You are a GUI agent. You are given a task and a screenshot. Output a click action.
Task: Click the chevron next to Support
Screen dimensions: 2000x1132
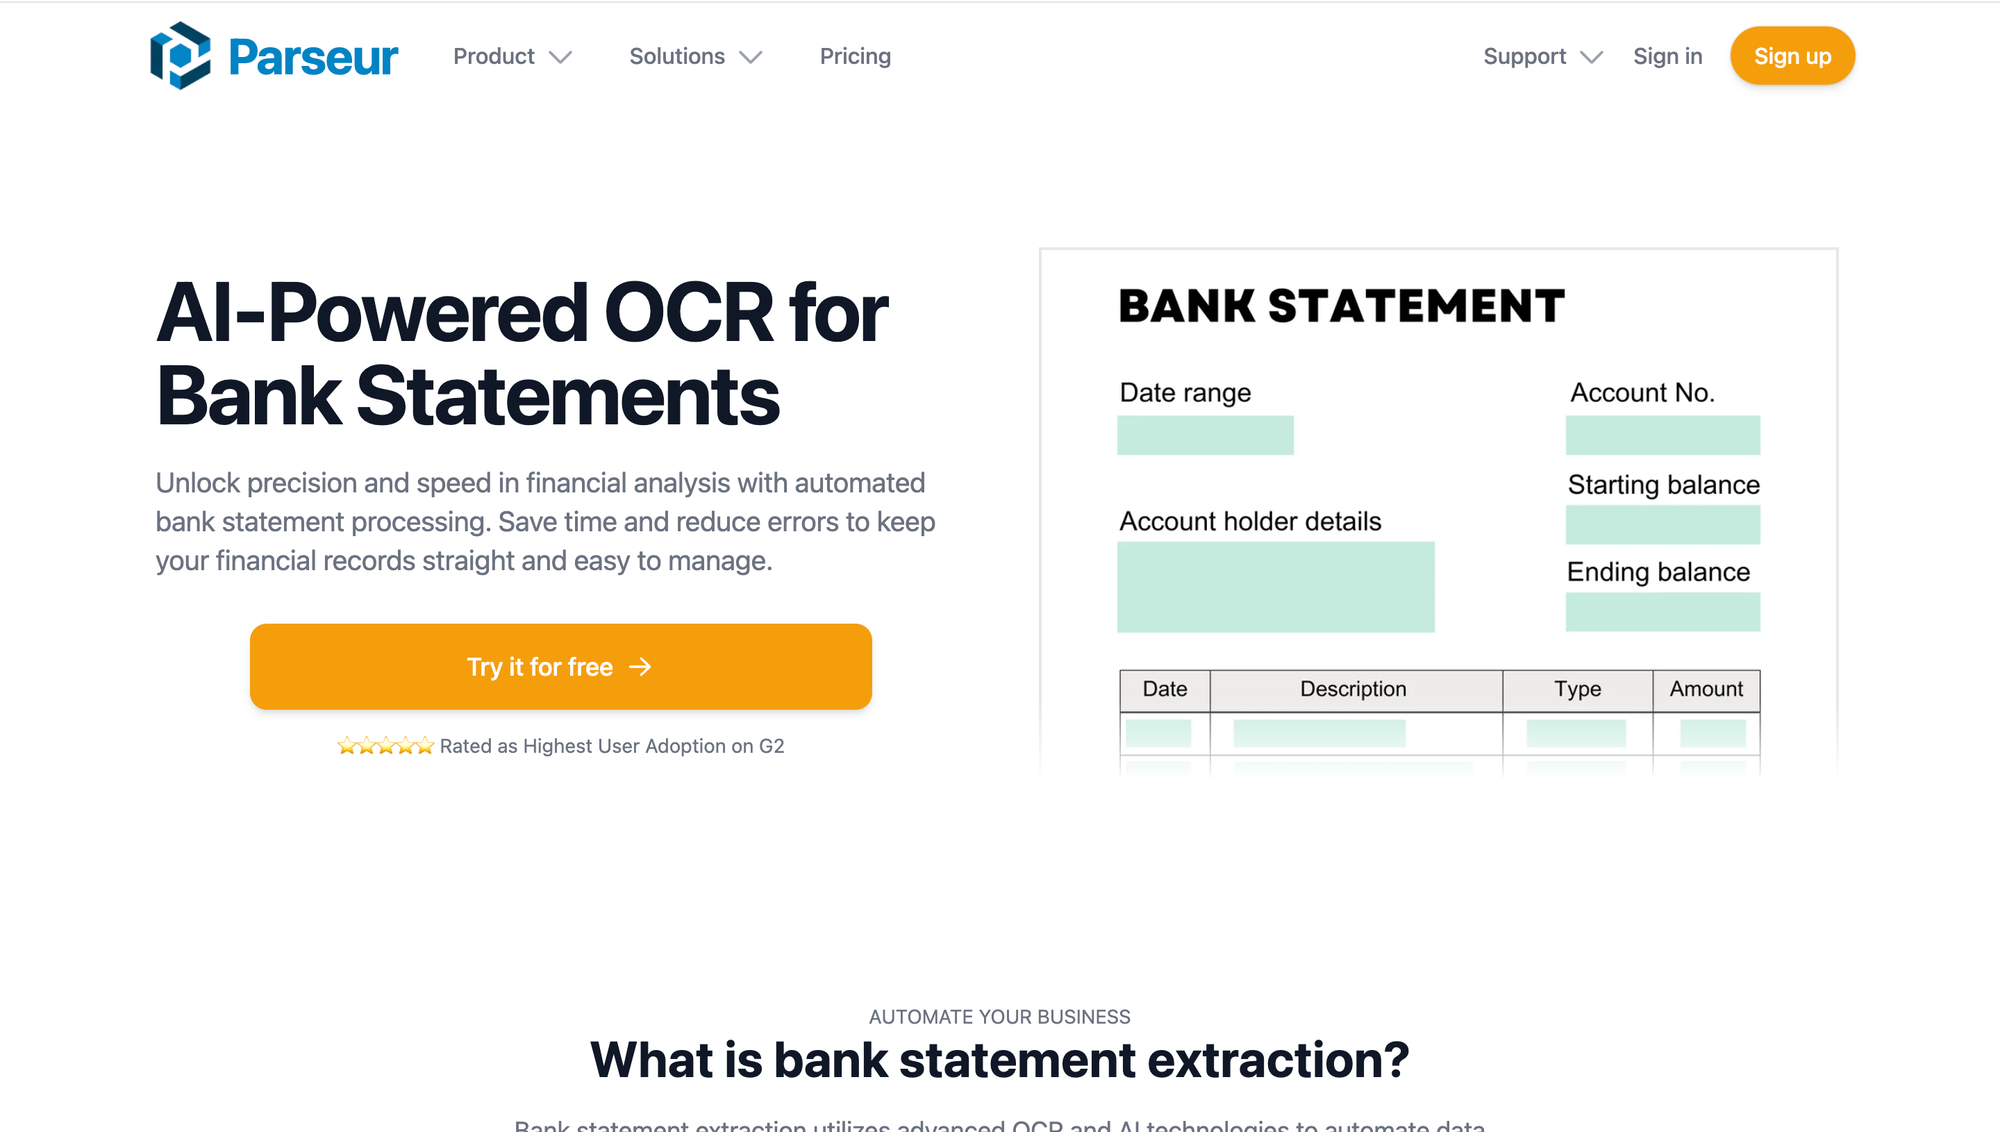click(1592, 58)
